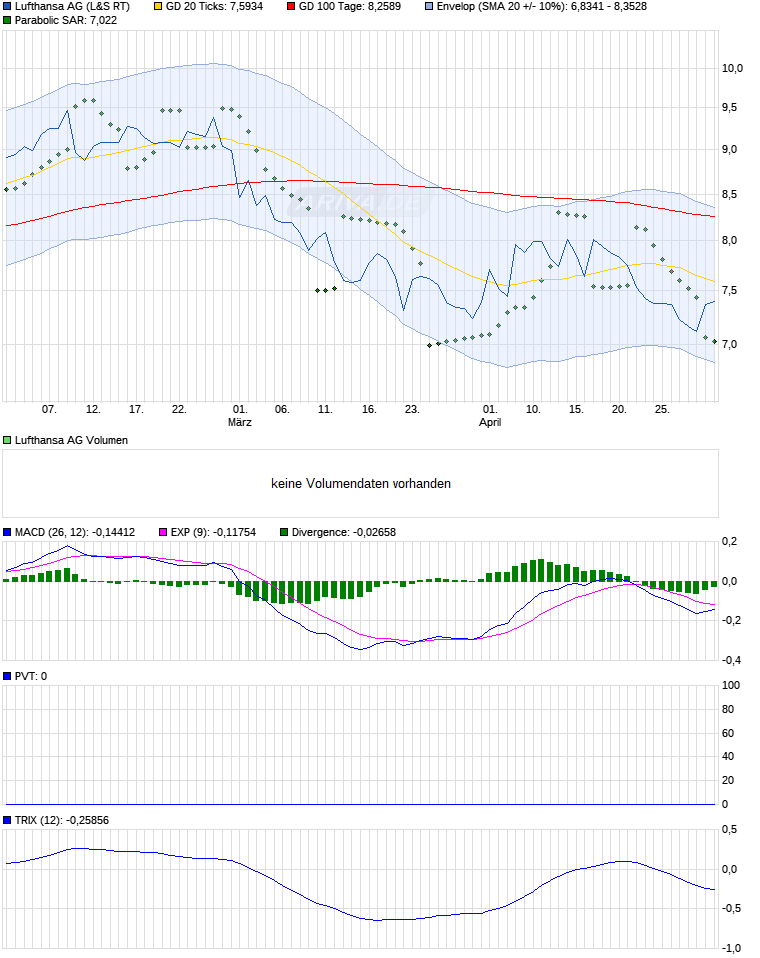Click the '7,5' price axis label
The width and height of the screenshot is (760, 958).
[729, 291]
